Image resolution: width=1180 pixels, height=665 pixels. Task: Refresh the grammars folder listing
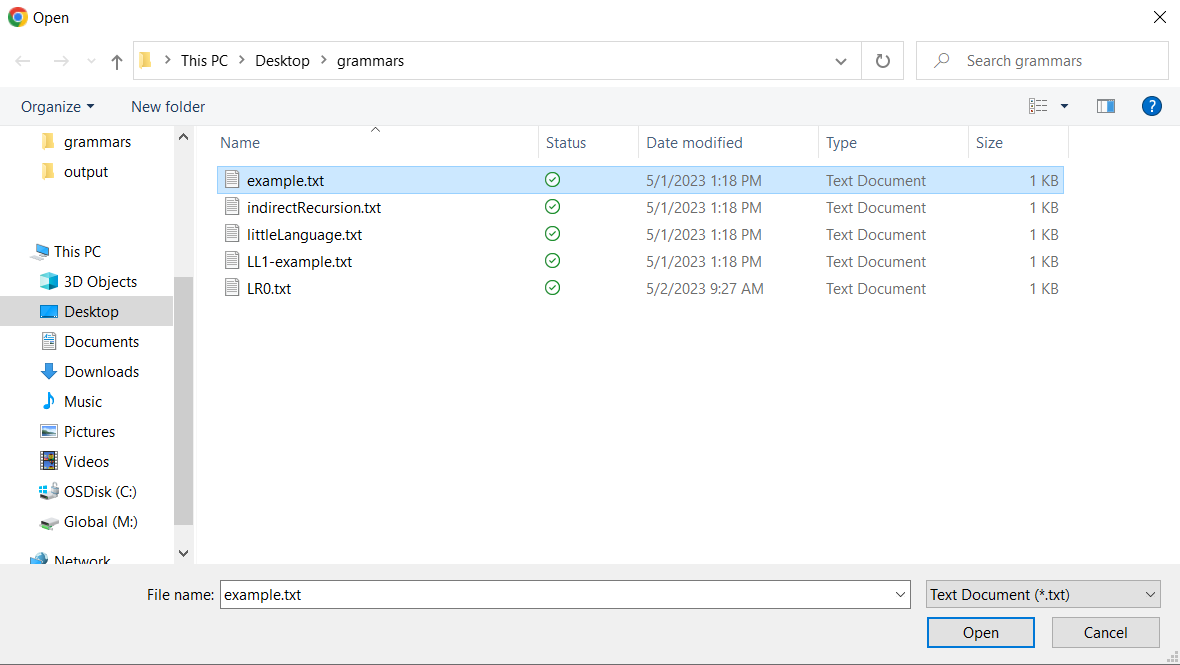[882, 61]
